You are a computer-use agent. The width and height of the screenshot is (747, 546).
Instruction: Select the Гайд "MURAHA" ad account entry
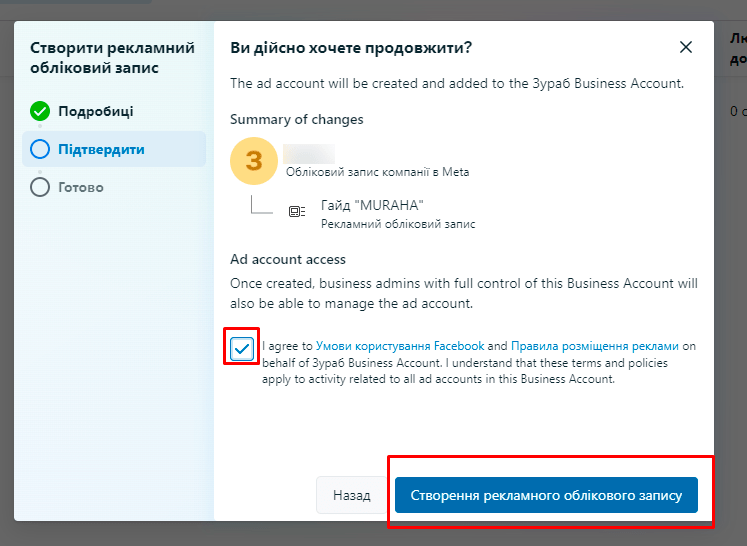tap(372, 205)
